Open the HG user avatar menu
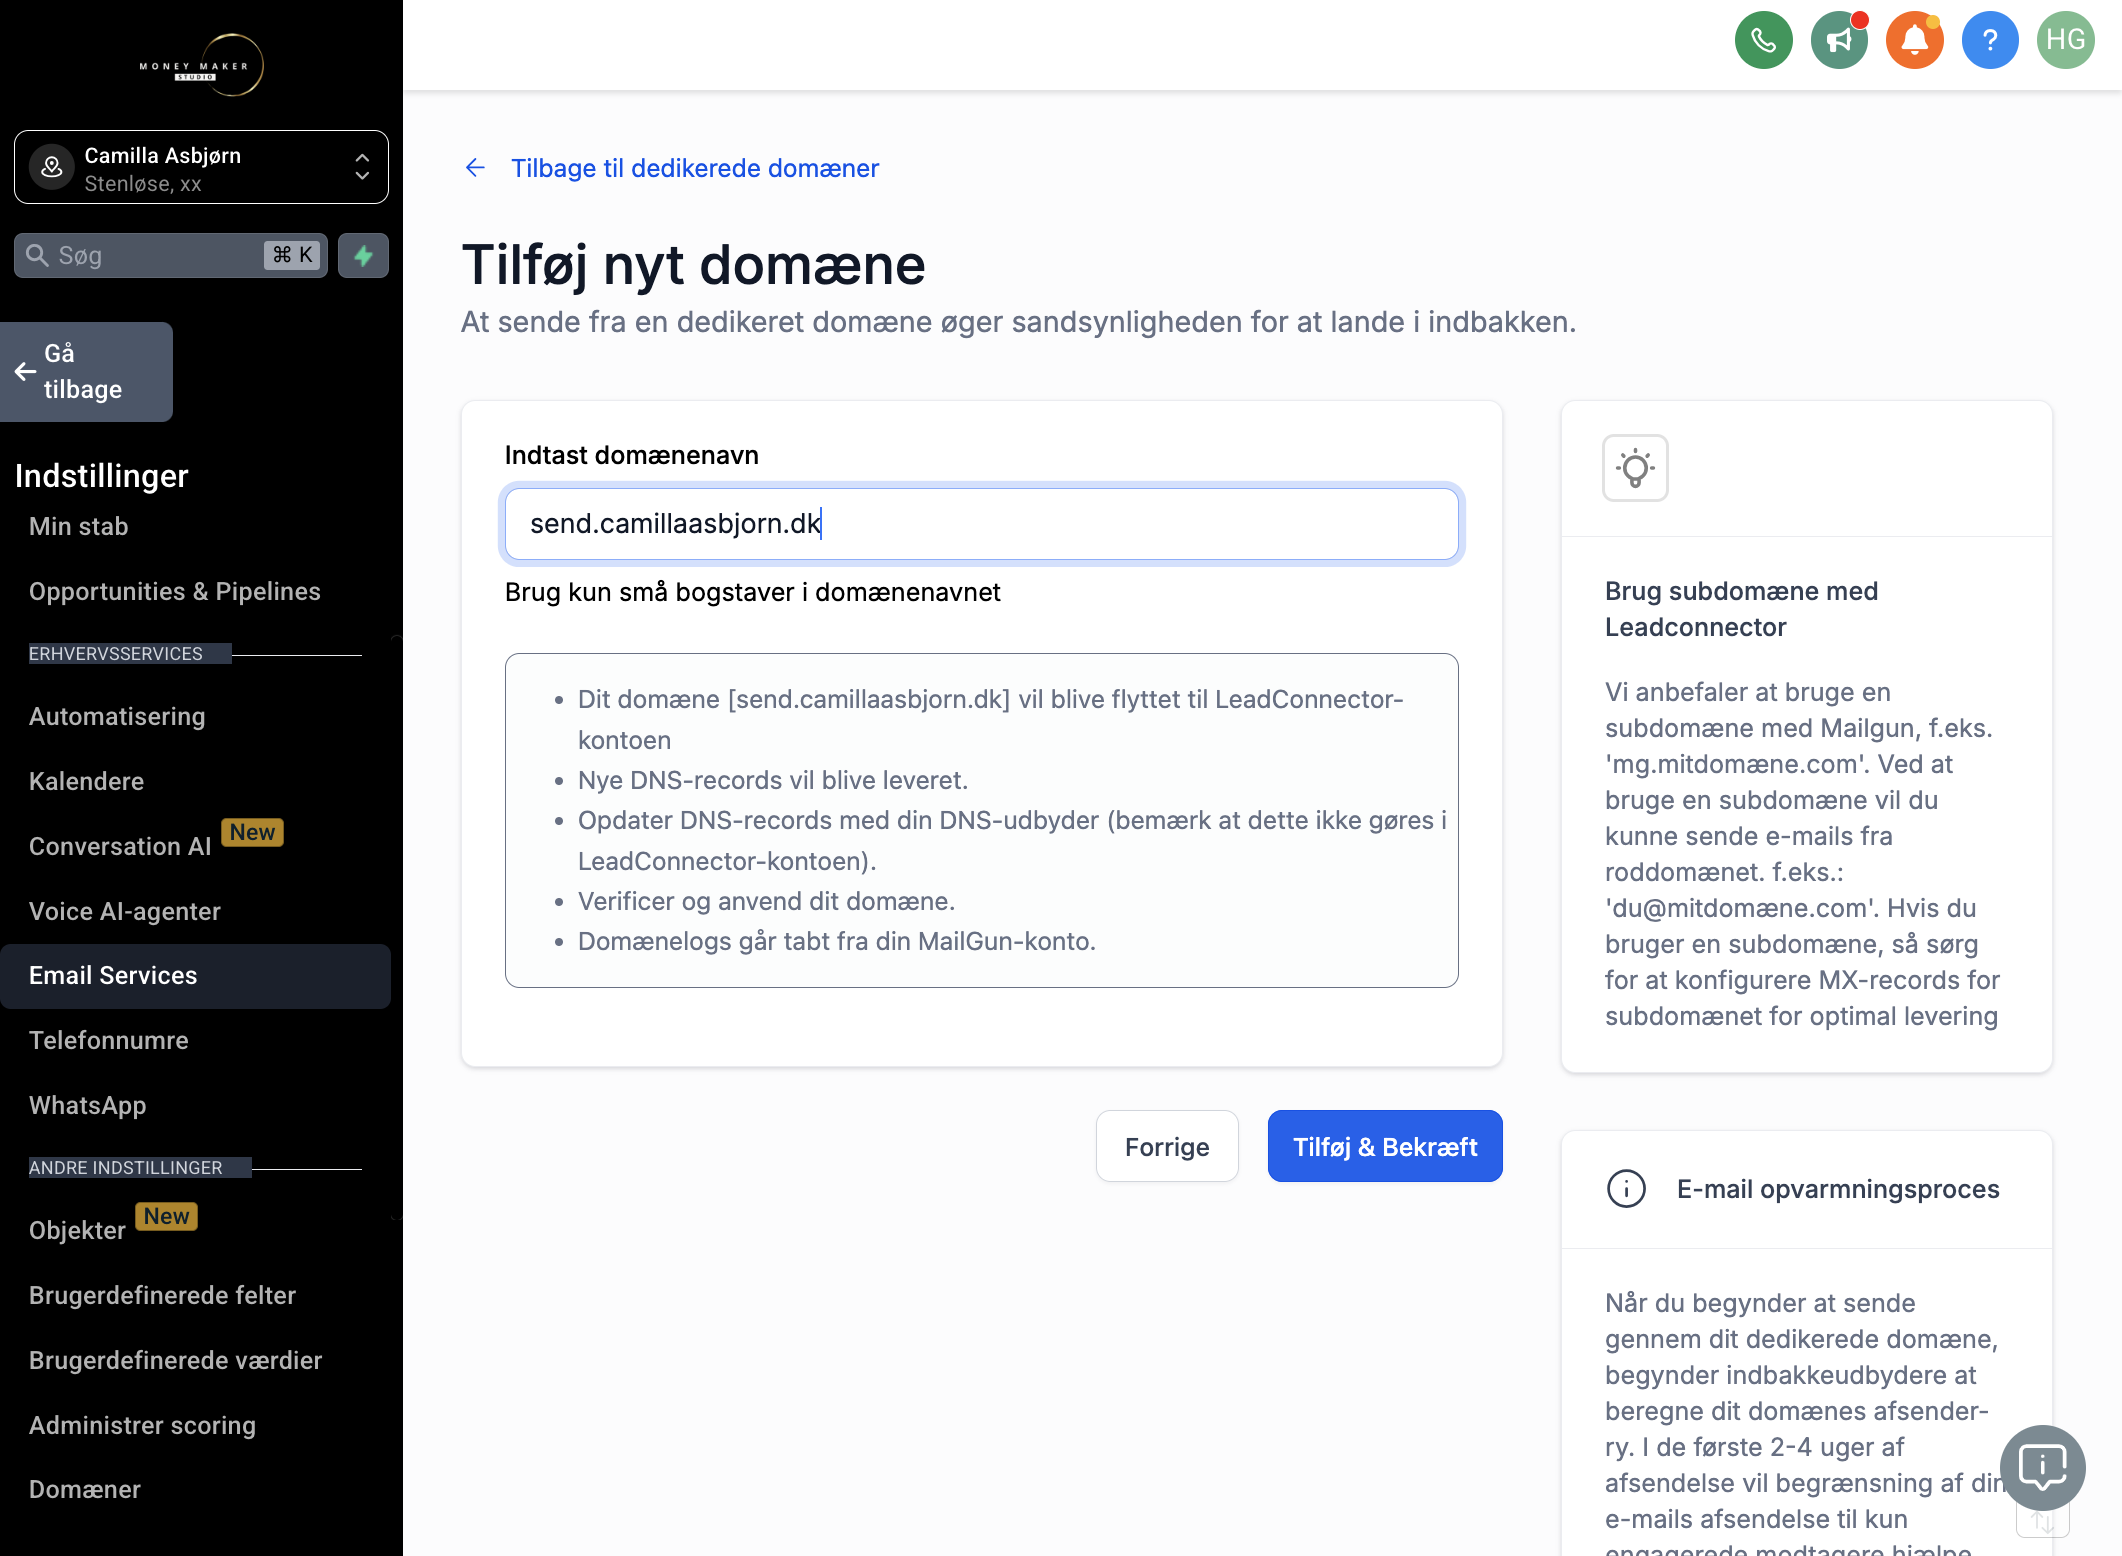Image resolution: width=2122 pixels, height=1556 pixels. [x=2065, y=40]
